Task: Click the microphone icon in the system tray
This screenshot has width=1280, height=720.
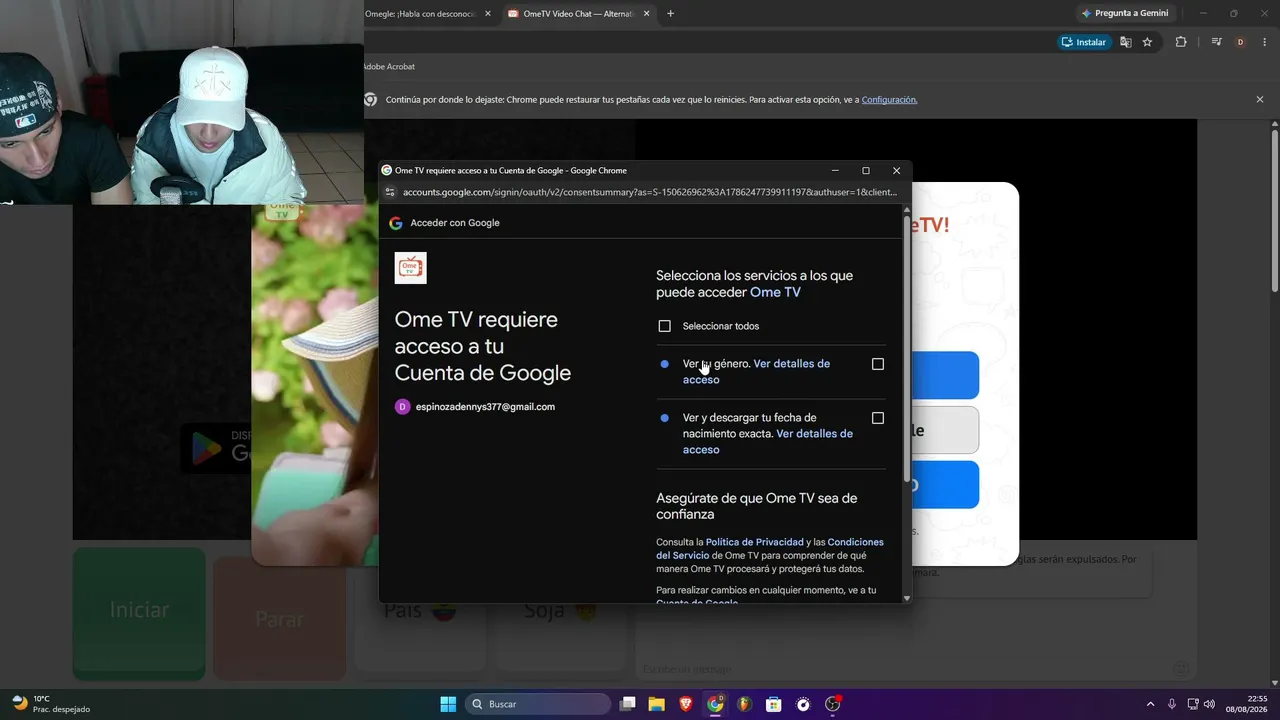Action: [1172, 704]
